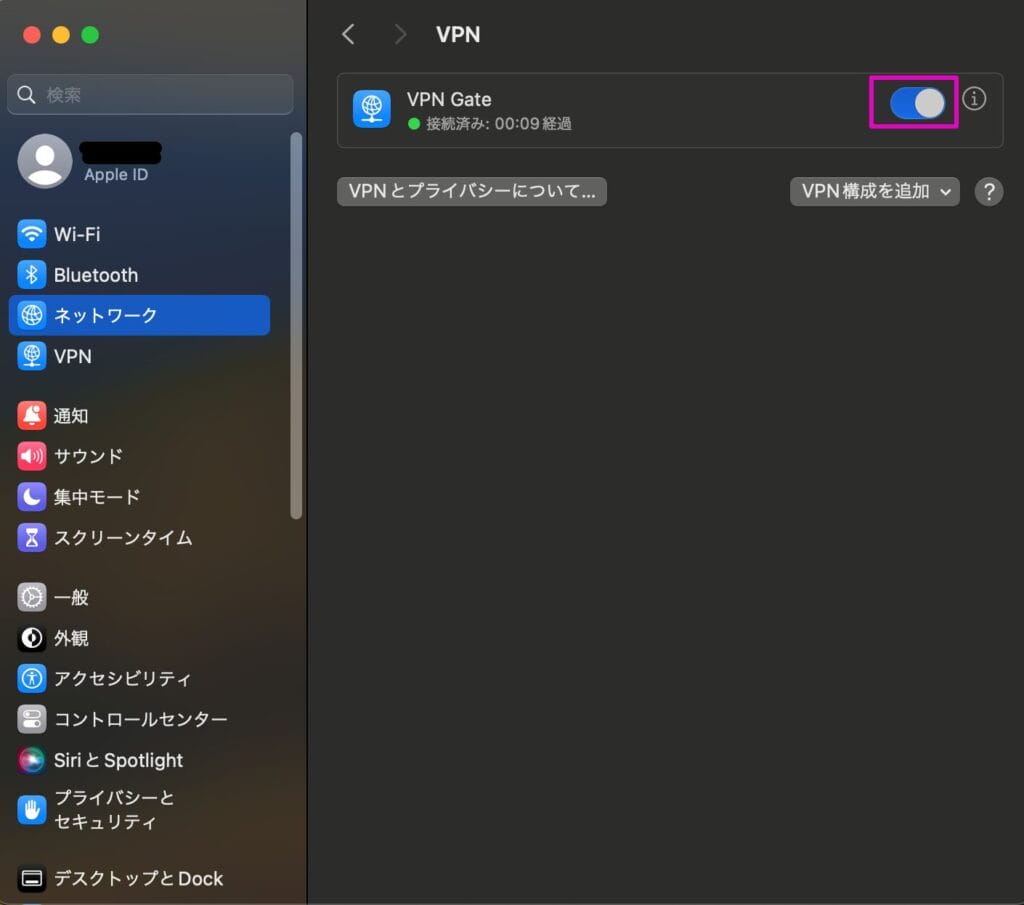Click the スクリーンタイム hourglass icon
Viewport: 1024px width, 905px height.
(31, 537)
